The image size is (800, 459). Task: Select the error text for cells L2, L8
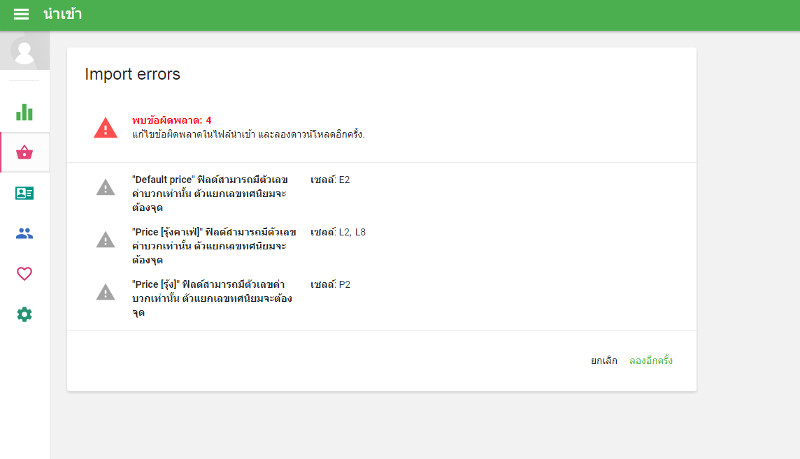[x=214, y=246]
